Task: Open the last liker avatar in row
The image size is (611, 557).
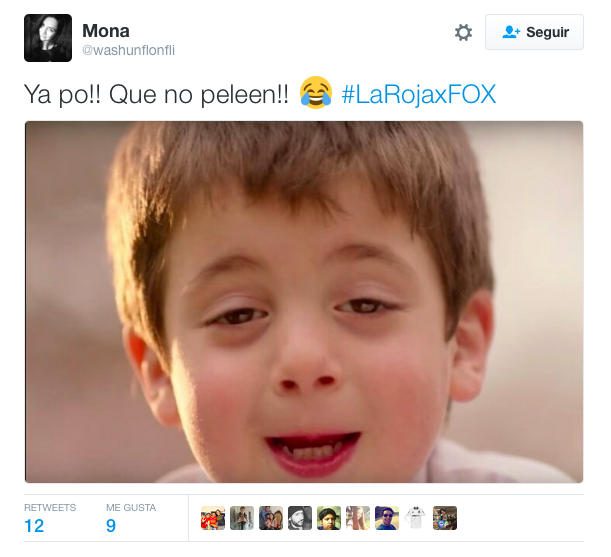Action: click(445, 518)
